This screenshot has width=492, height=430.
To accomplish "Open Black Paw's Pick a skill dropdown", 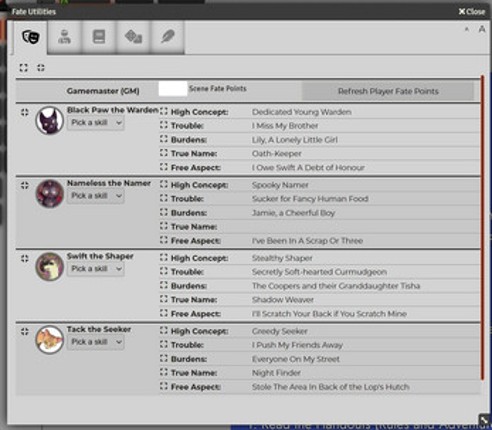I will coord(96,123).
